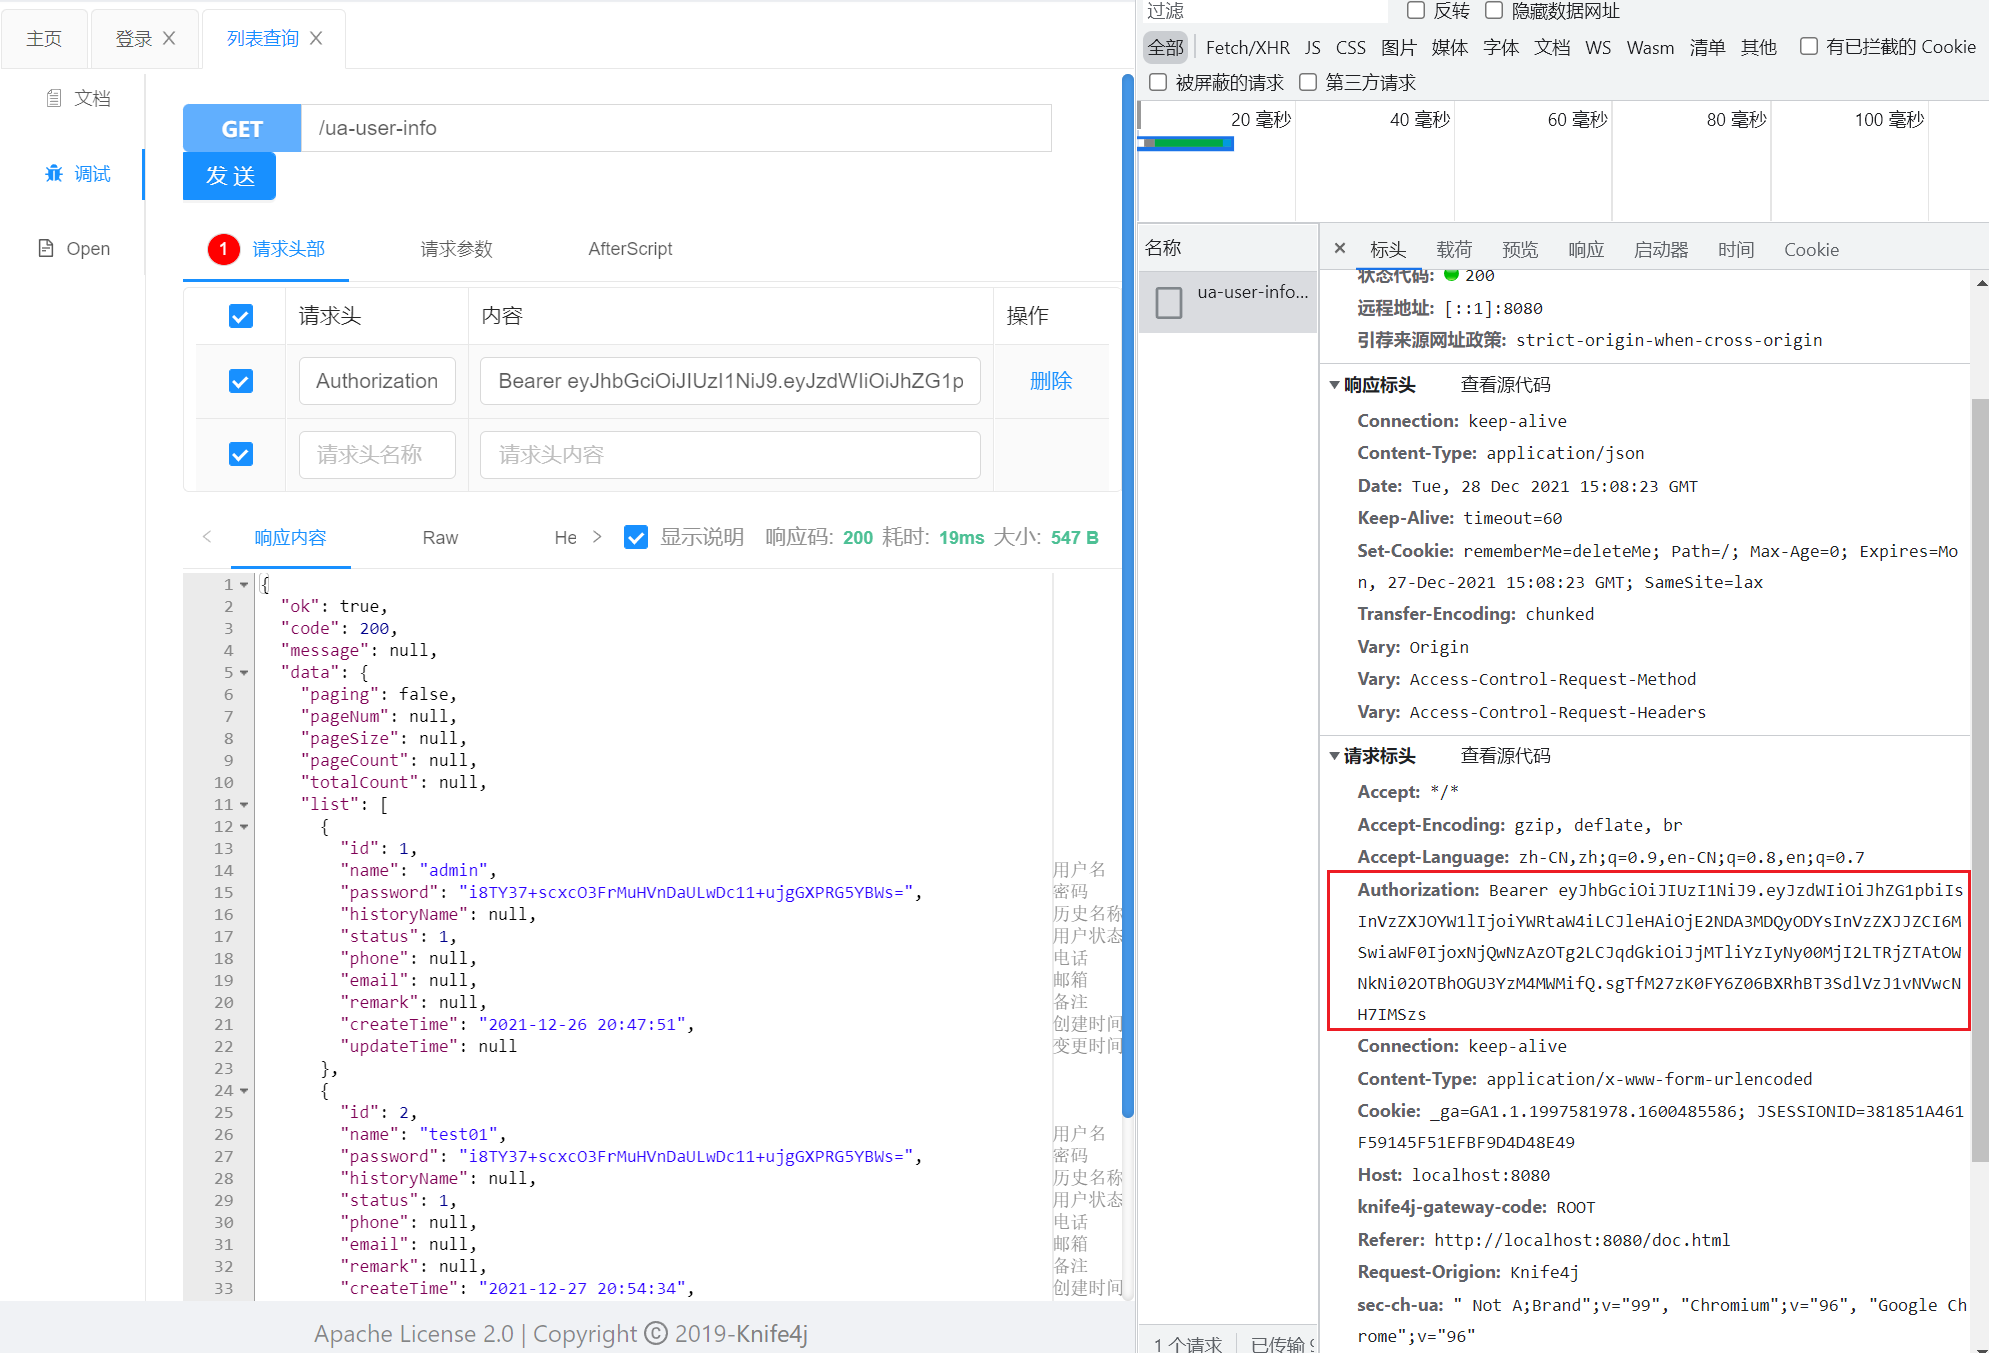This screenshot has width=1989, height=1353.
Task: Click the 删除 (Delete) link for Authorization header
Action: coord(1048,381)
